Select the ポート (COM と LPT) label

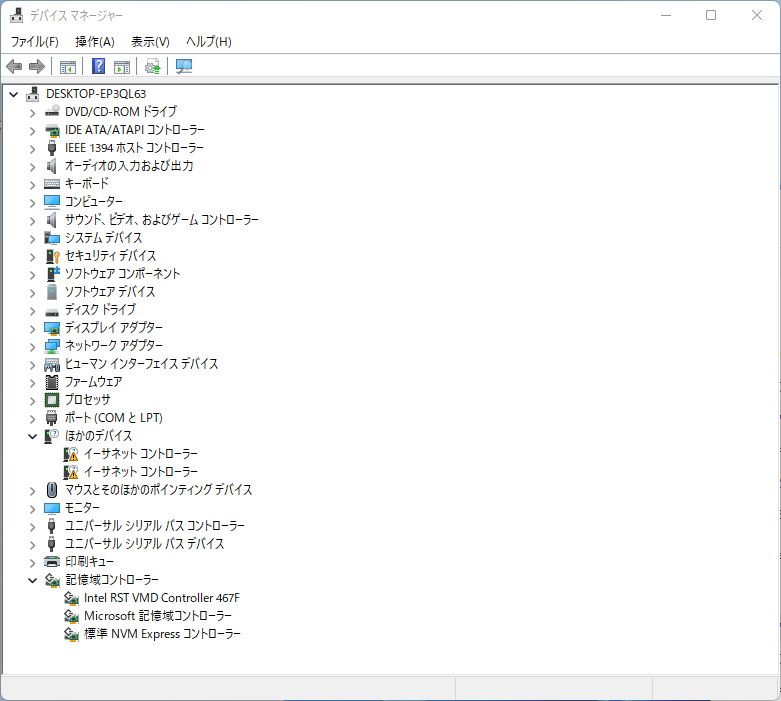pyautogui.click(x=114, y=418)
